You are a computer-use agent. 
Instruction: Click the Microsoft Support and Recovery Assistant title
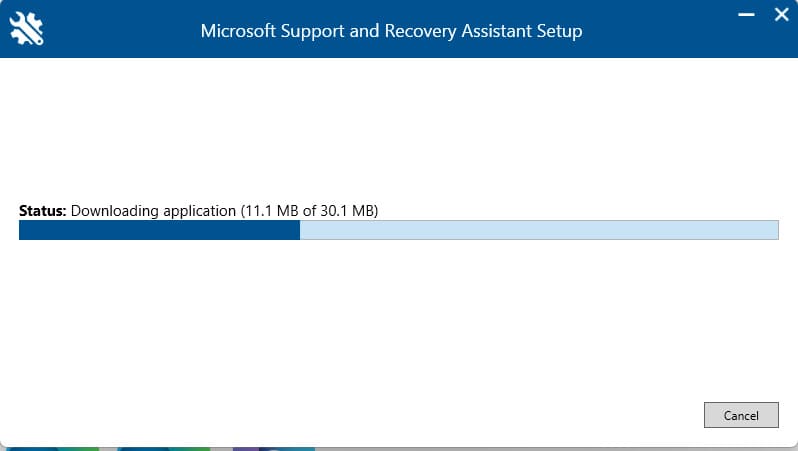pyautogui.click(x=360, y=31)
